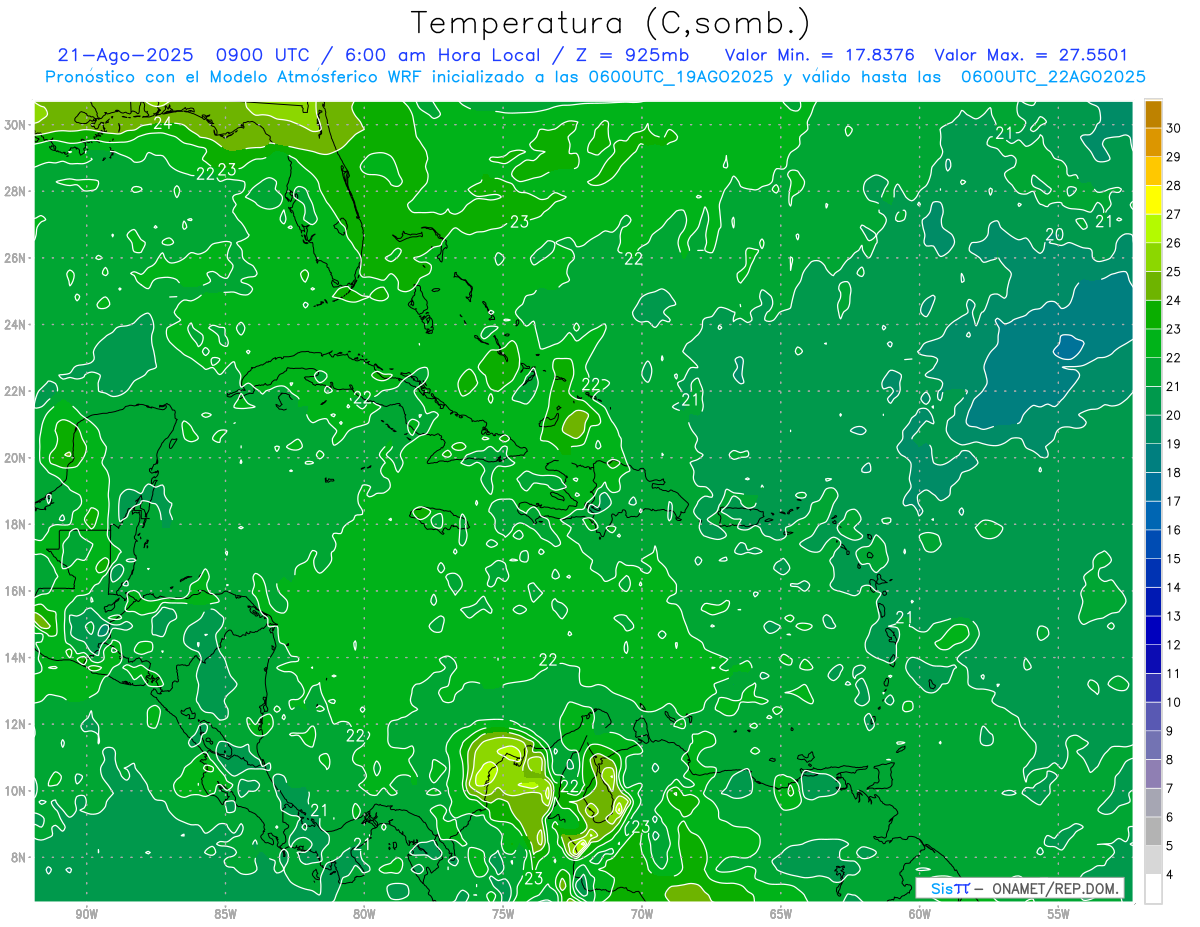Click the "90W" longitude axis label
Screen dimensions: 1200x927
86,914
